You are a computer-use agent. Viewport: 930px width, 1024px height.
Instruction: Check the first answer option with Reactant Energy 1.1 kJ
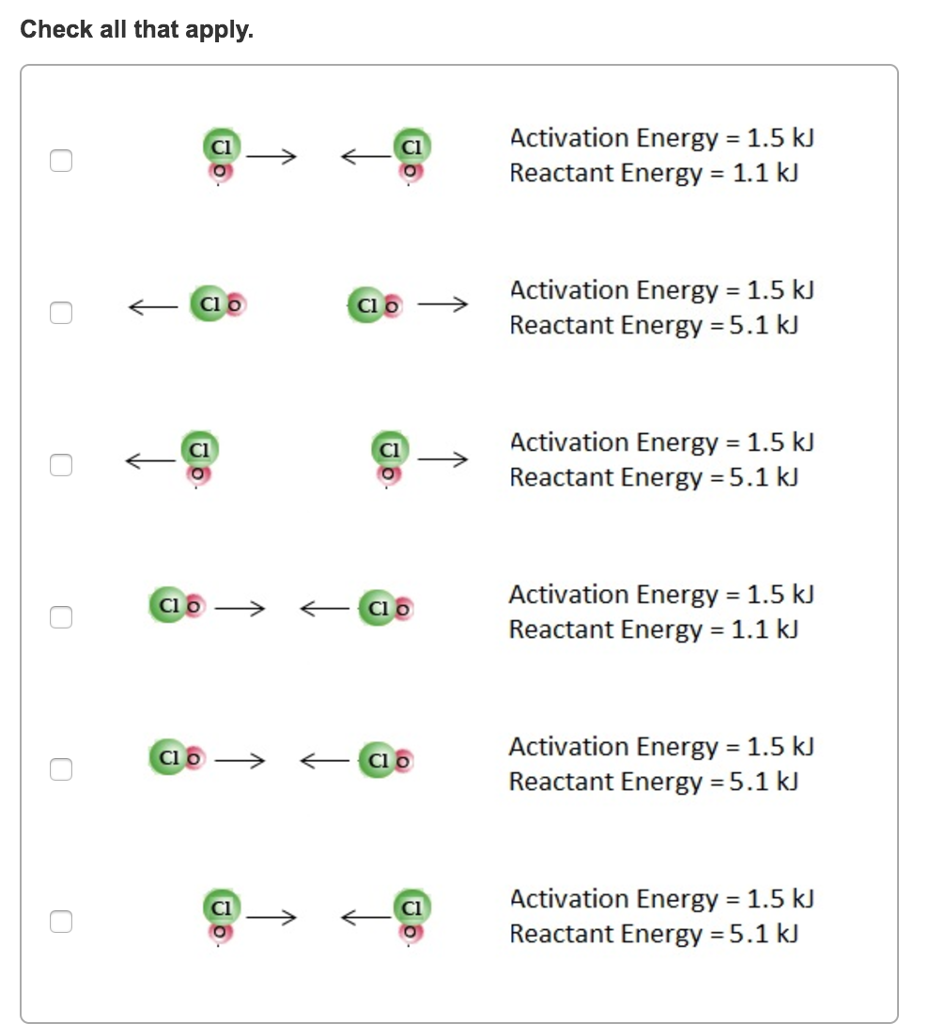click(x=60, y=159)
